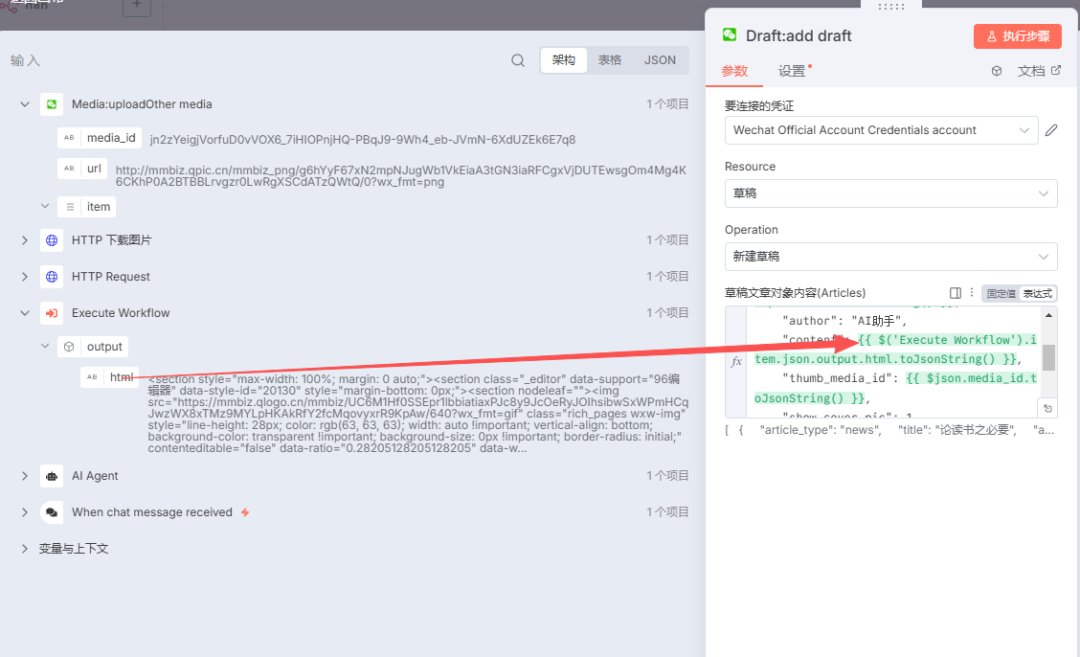
Task: Open the credentials account dropdown
Action: click(881, 130)
